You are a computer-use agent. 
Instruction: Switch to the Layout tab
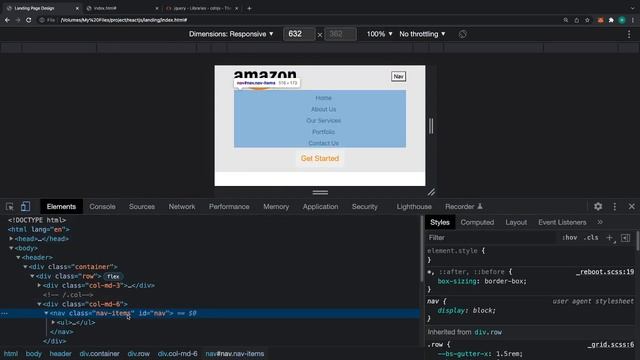point(516,222)
